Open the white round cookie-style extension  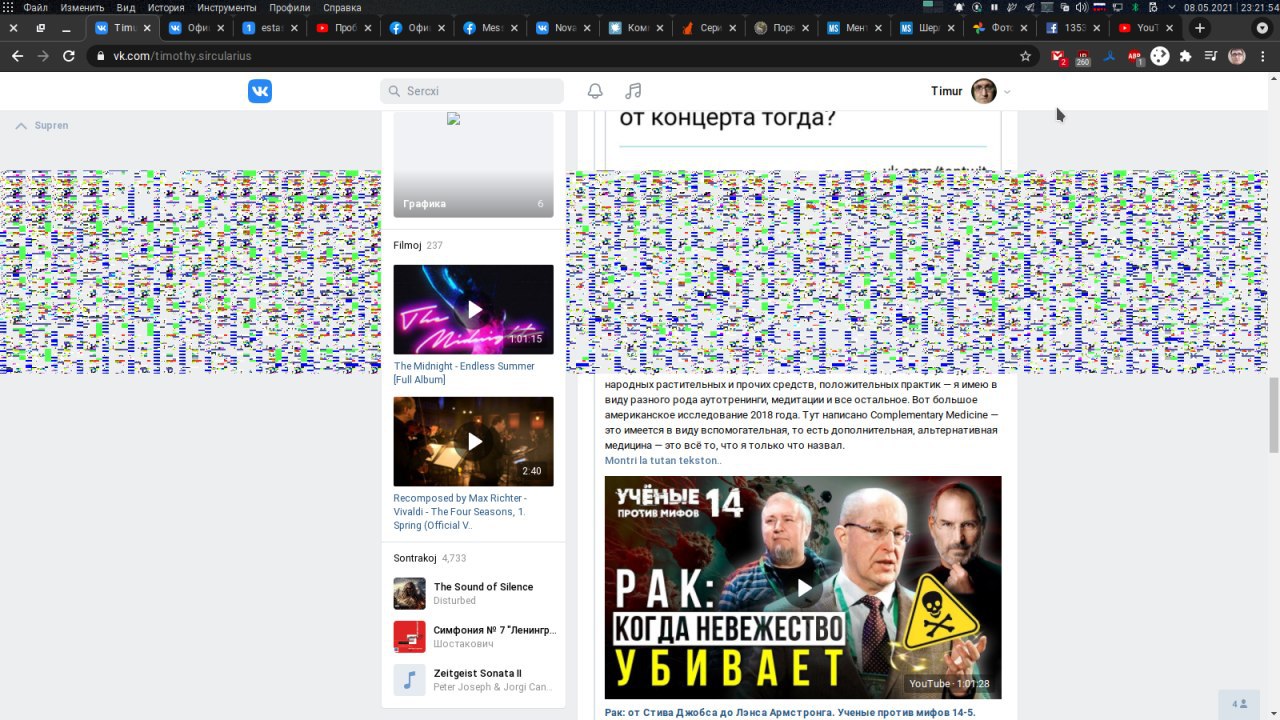(x=1160, y=56)
